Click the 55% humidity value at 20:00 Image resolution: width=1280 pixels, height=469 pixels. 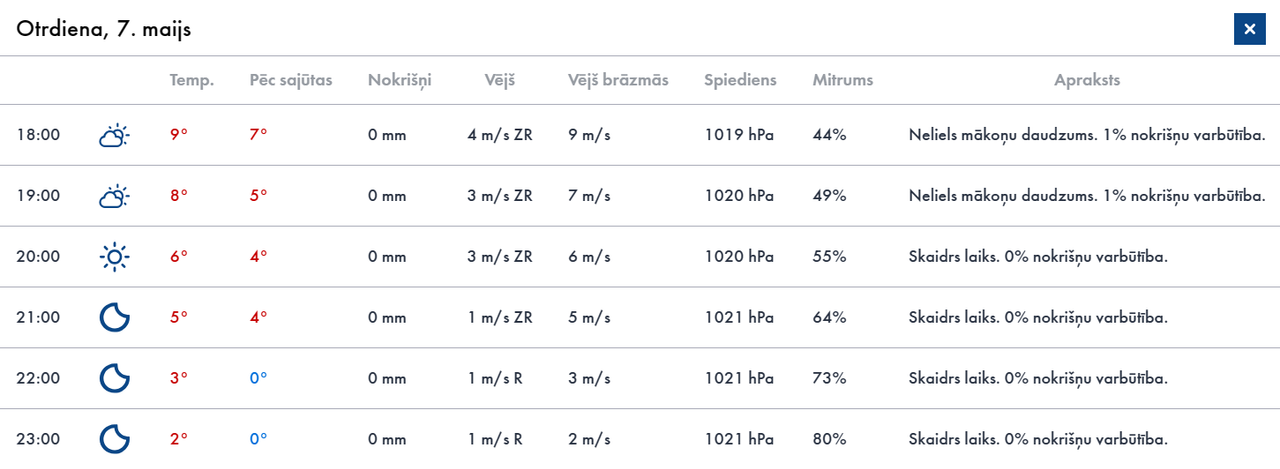click(830, 257)
